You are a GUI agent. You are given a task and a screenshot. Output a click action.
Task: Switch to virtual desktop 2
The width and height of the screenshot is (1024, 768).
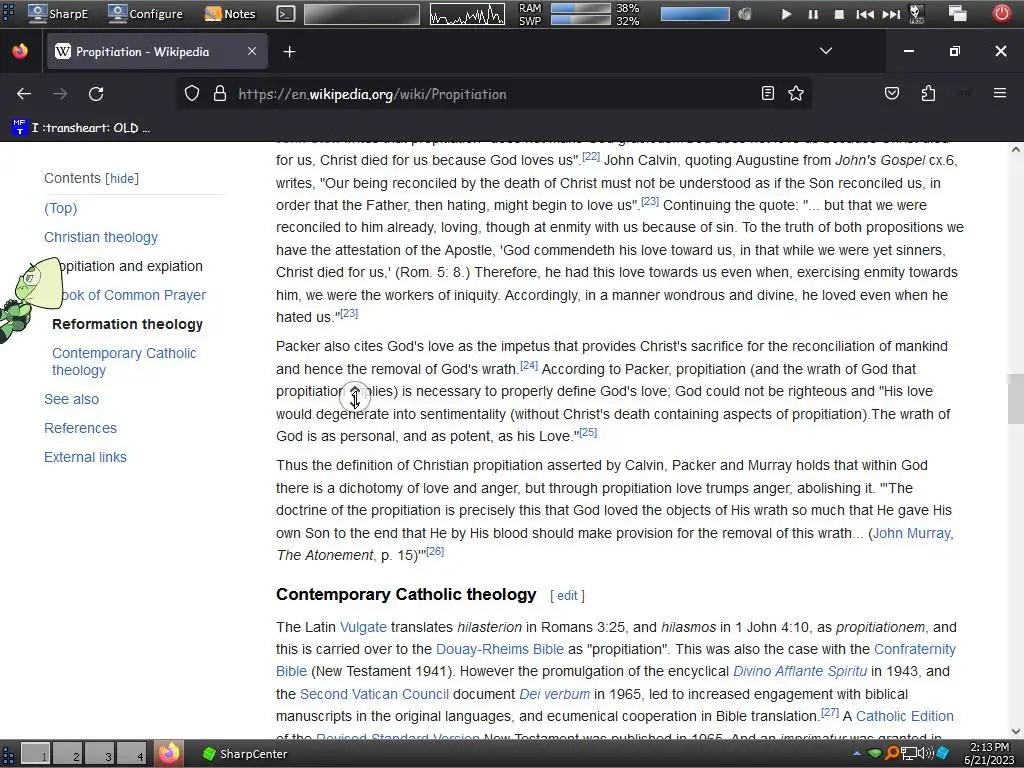(x=69, y=754)
